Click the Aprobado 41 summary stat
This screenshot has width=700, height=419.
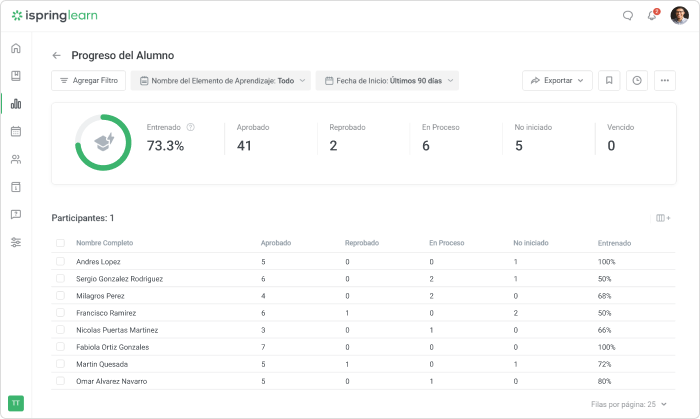coord(253,138)
